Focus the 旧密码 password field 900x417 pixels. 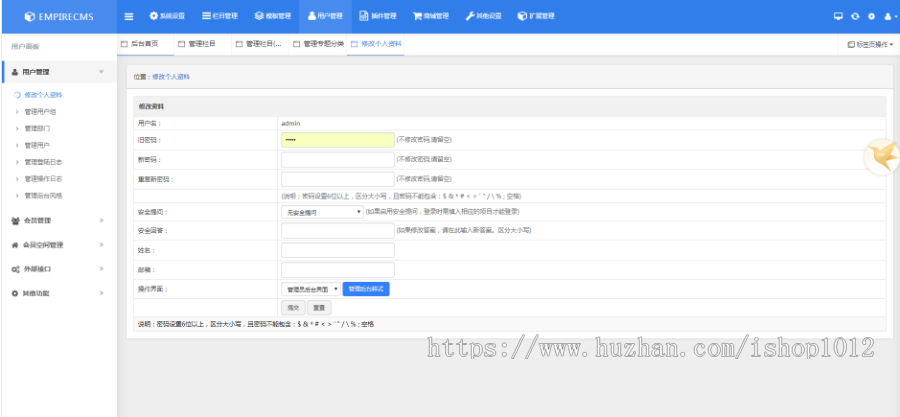(338, 140)
